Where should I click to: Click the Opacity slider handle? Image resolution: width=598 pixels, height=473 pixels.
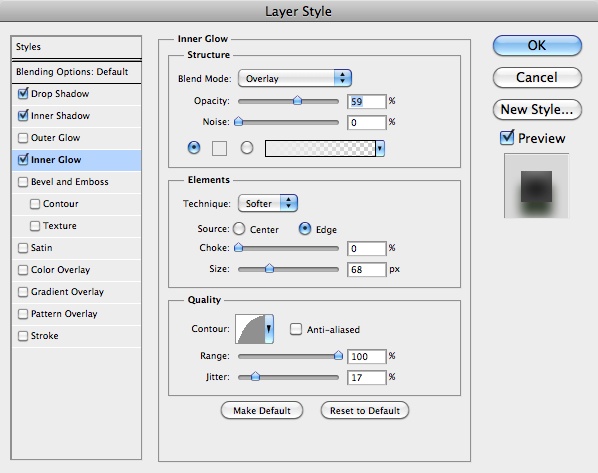pyautogui.click(x=297, y=101)
